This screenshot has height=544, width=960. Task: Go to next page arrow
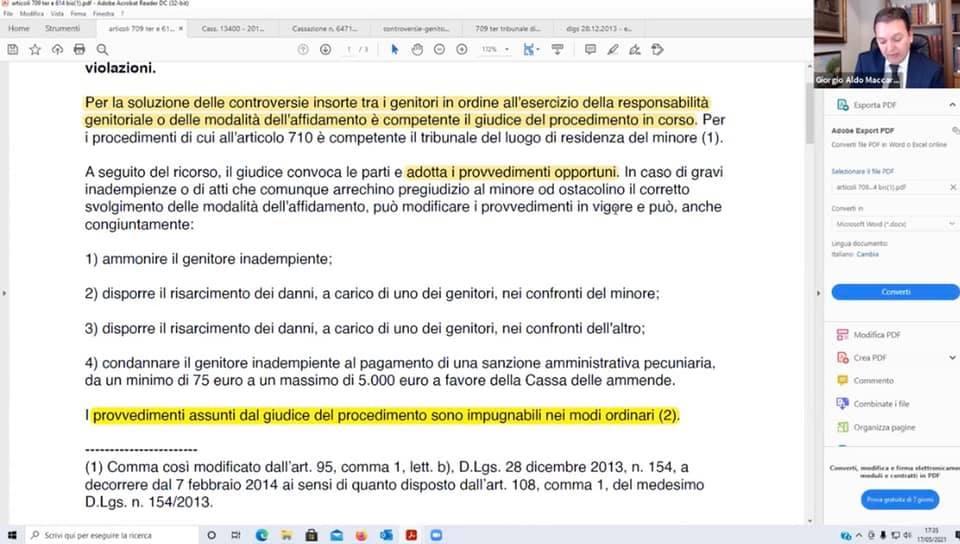coord(325,50)
